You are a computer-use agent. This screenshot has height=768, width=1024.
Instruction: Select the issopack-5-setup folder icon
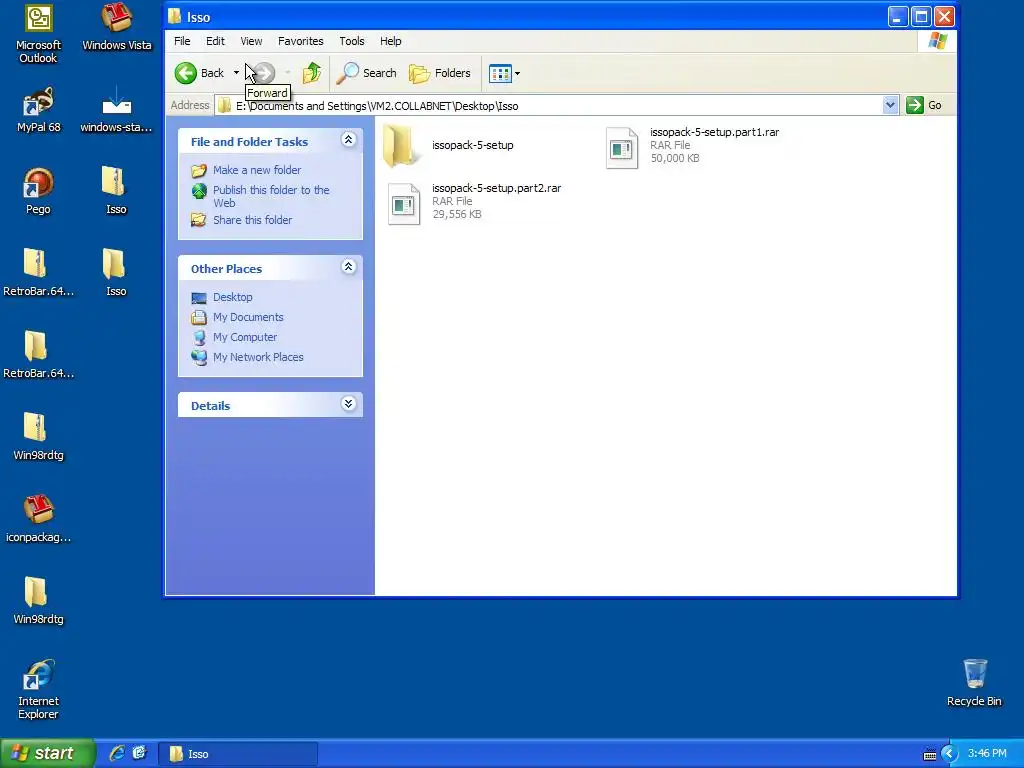point(400,146)
